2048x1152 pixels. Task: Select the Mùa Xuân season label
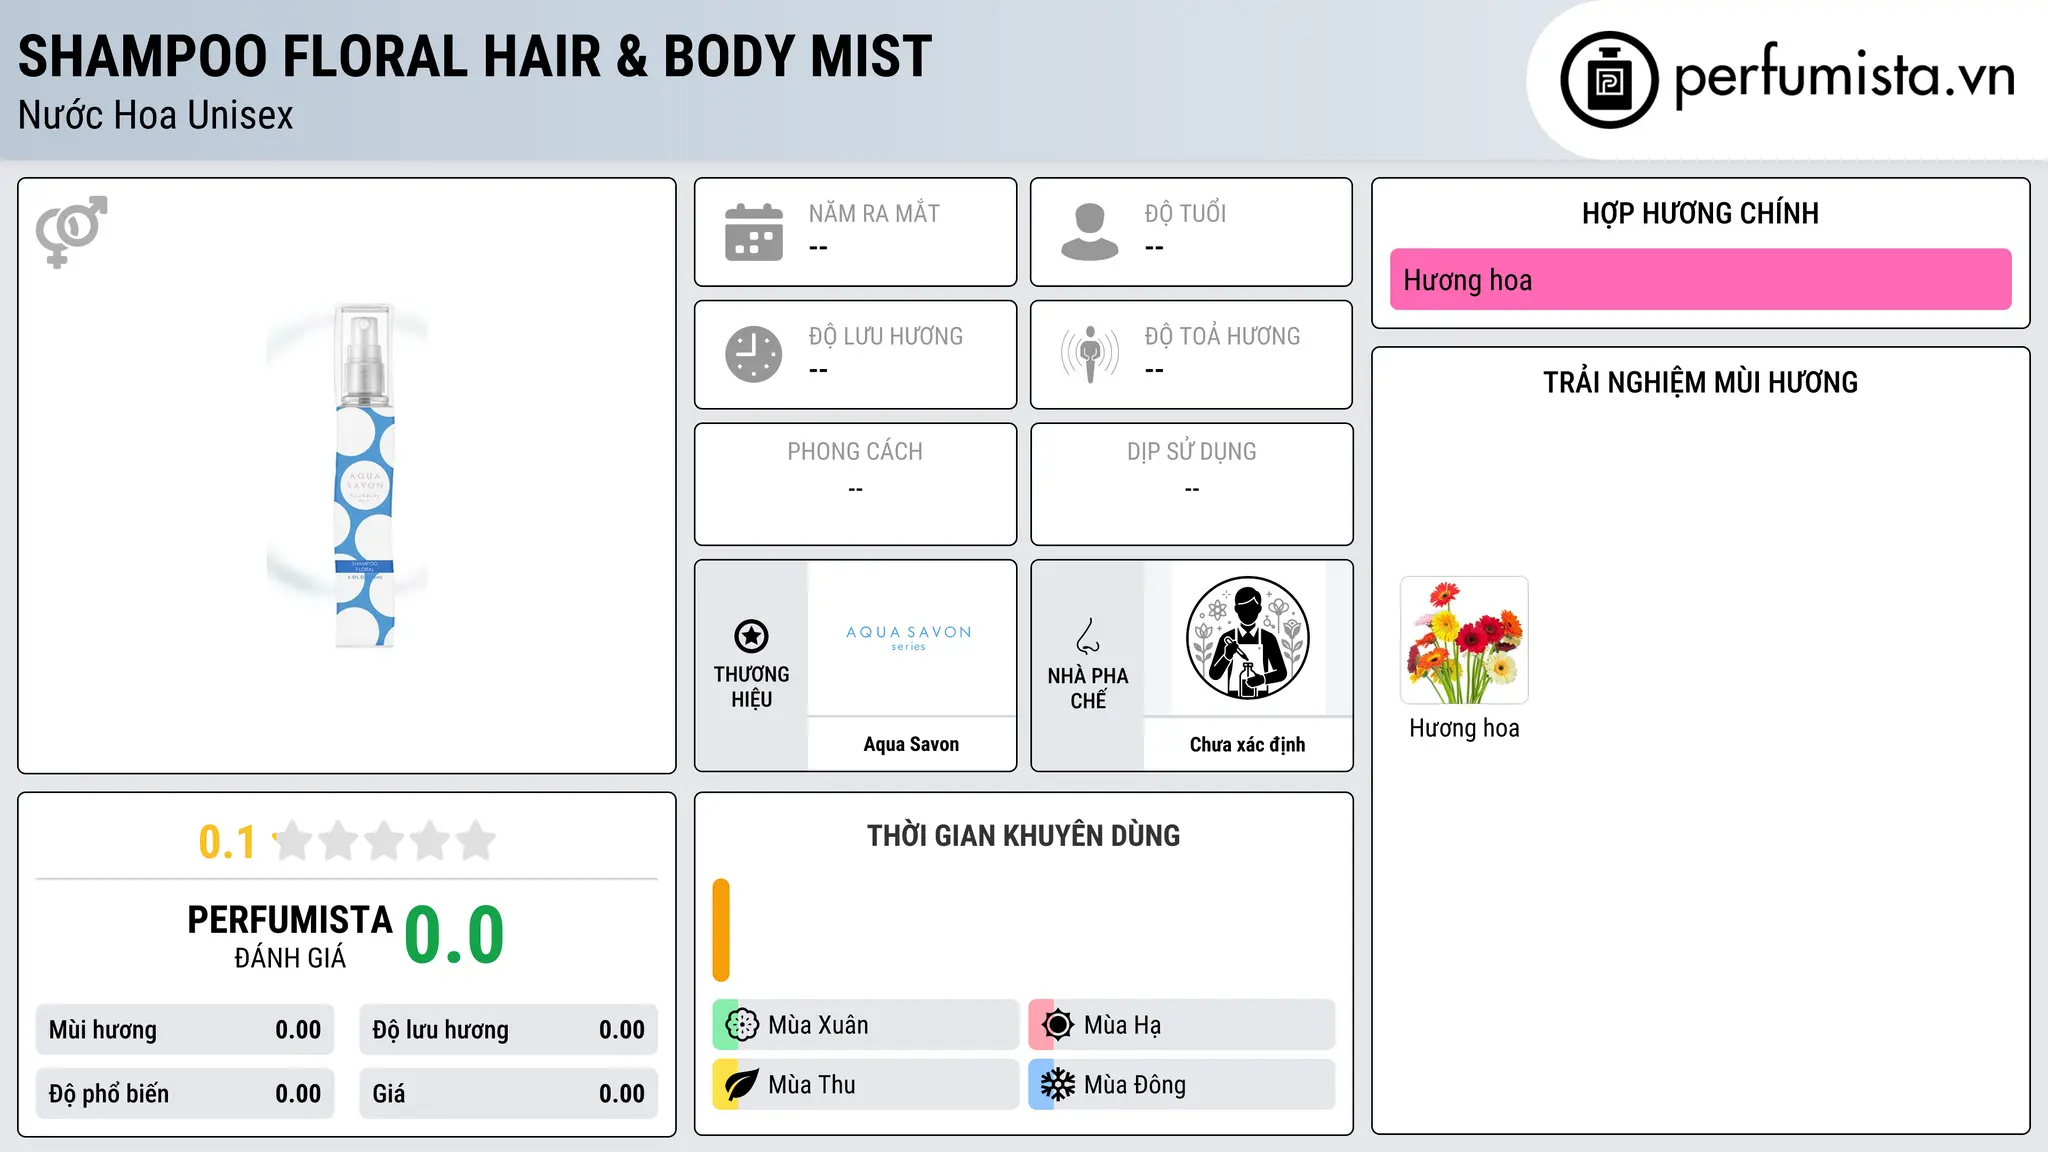tap(818, 1025)
